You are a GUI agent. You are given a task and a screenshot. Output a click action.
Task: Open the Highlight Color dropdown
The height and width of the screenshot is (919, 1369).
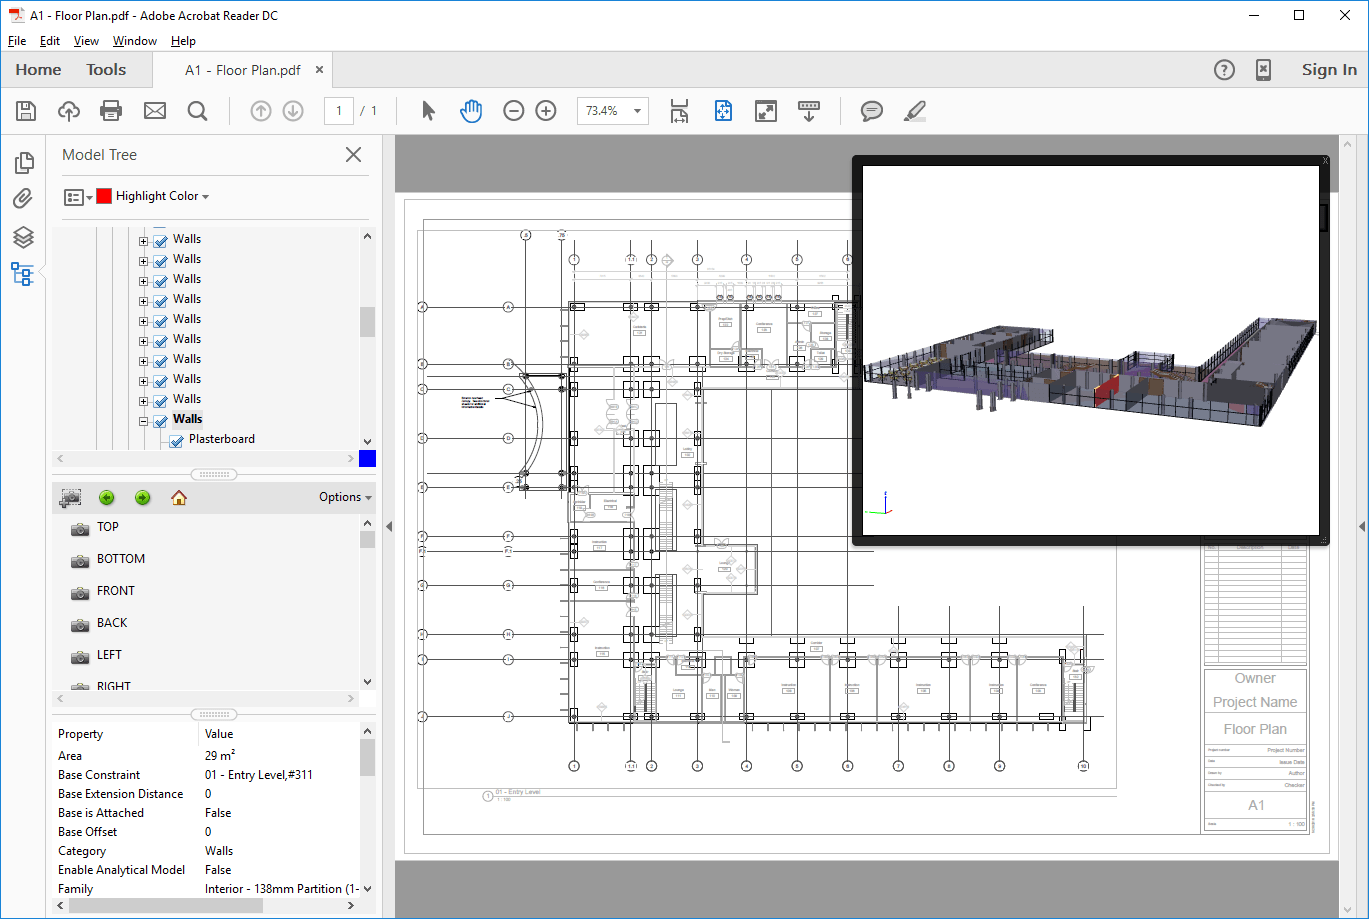point(207,196)
